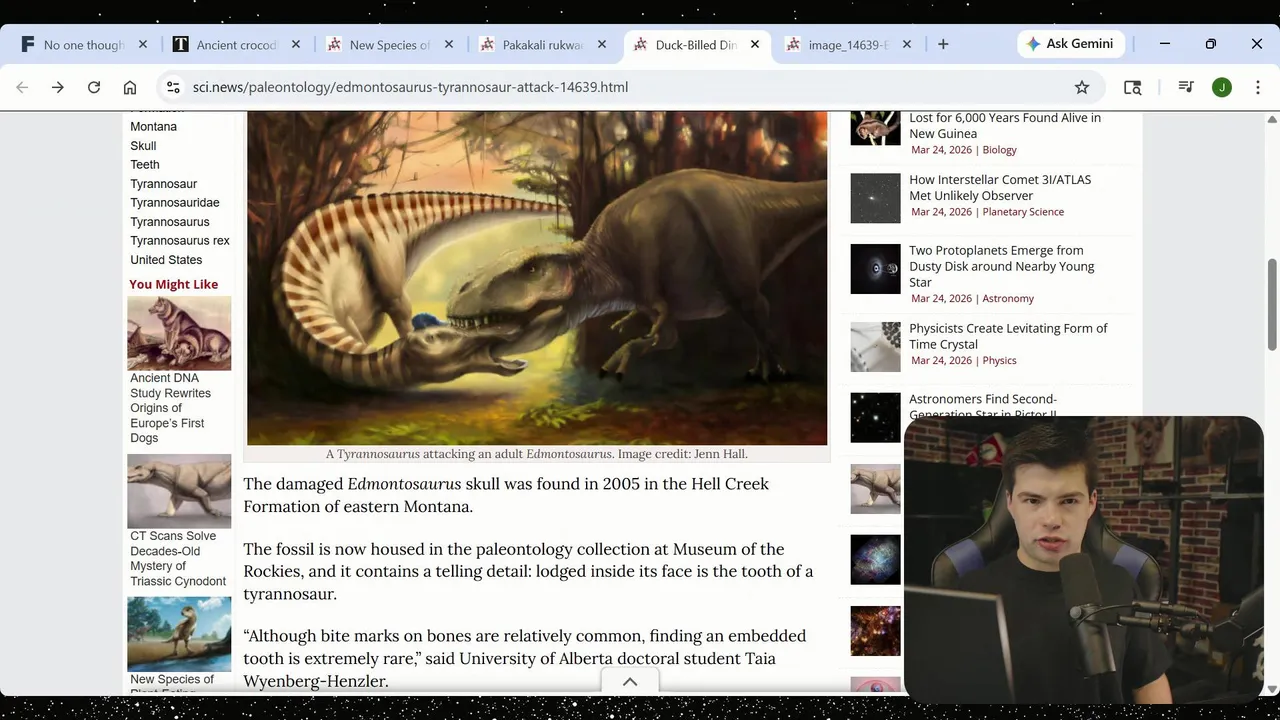Click the page vertical scrollbar thumb
The height and width of the screenshot is (720, 1280).
tap(1272, 304)
